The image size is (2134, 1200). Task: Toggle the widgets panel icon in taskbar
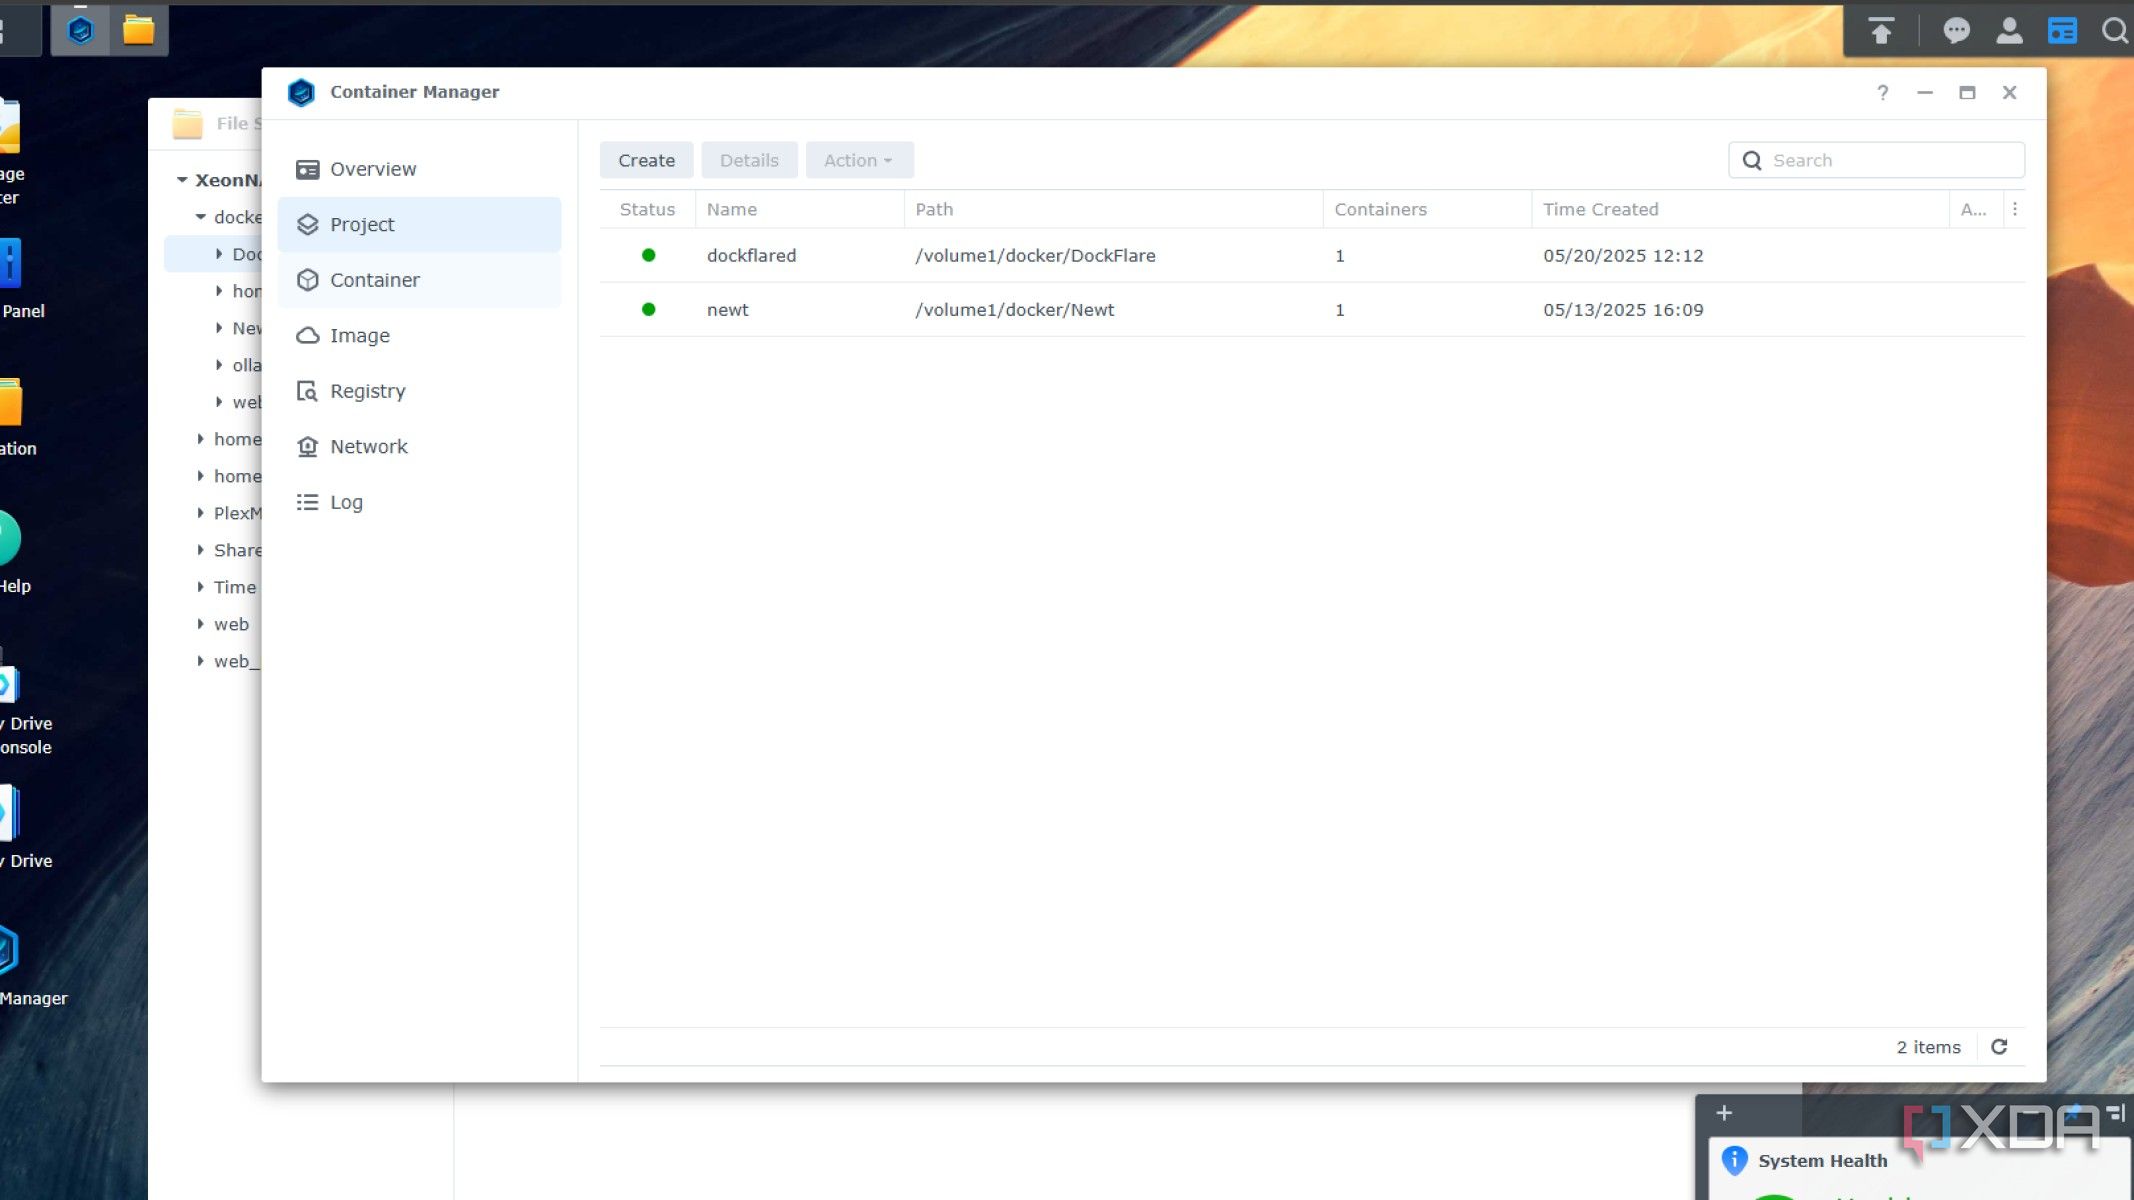pos(2062,31)
